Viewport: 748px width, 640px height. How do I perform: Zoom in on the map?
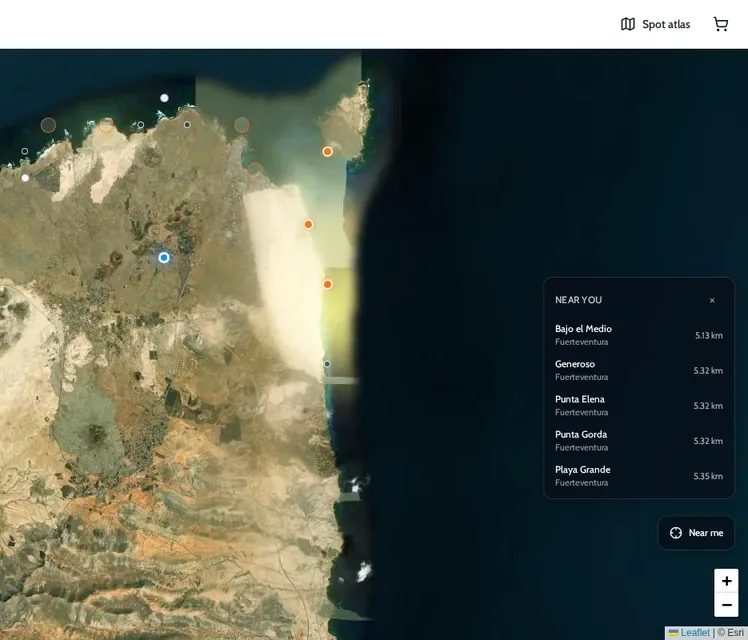click(726, 581)
